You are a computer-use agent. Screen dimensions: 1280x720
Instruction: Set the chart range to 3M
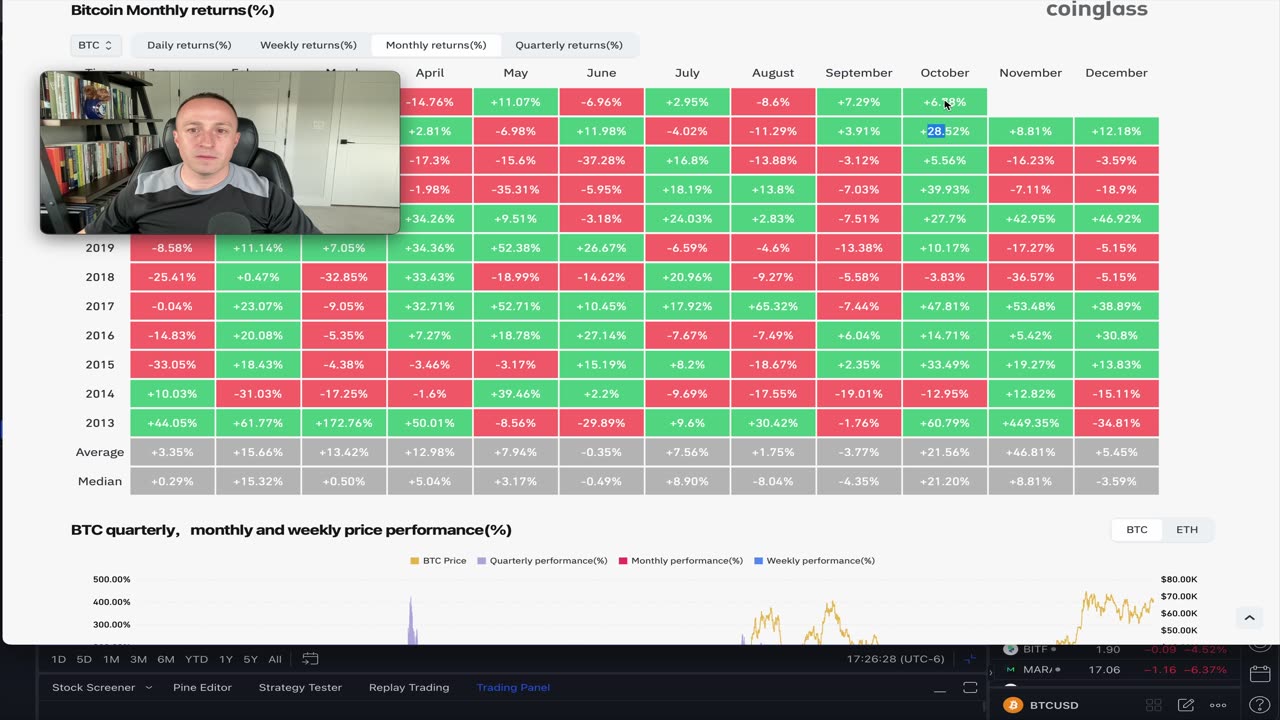(138, 659)
